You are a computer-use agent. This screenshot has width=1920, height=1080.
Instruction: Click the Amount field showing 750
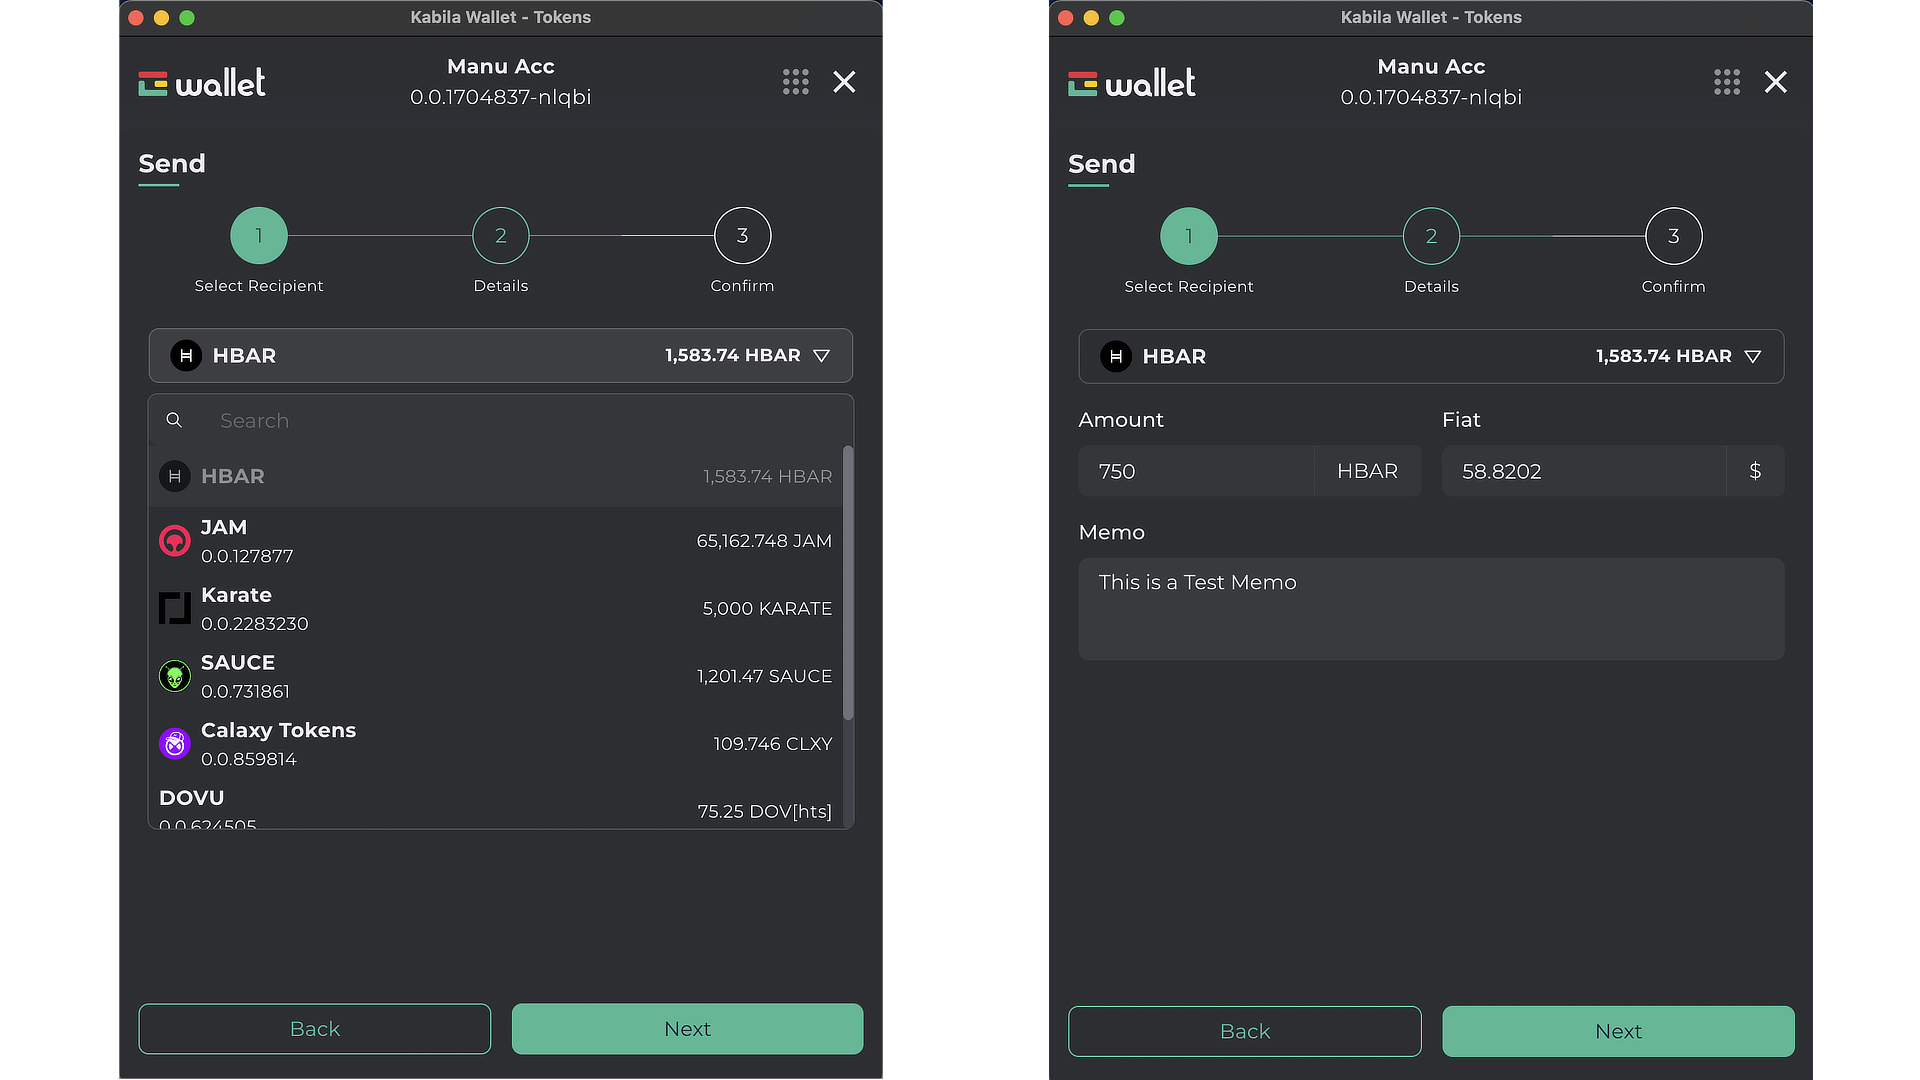tap(1195, 471)
